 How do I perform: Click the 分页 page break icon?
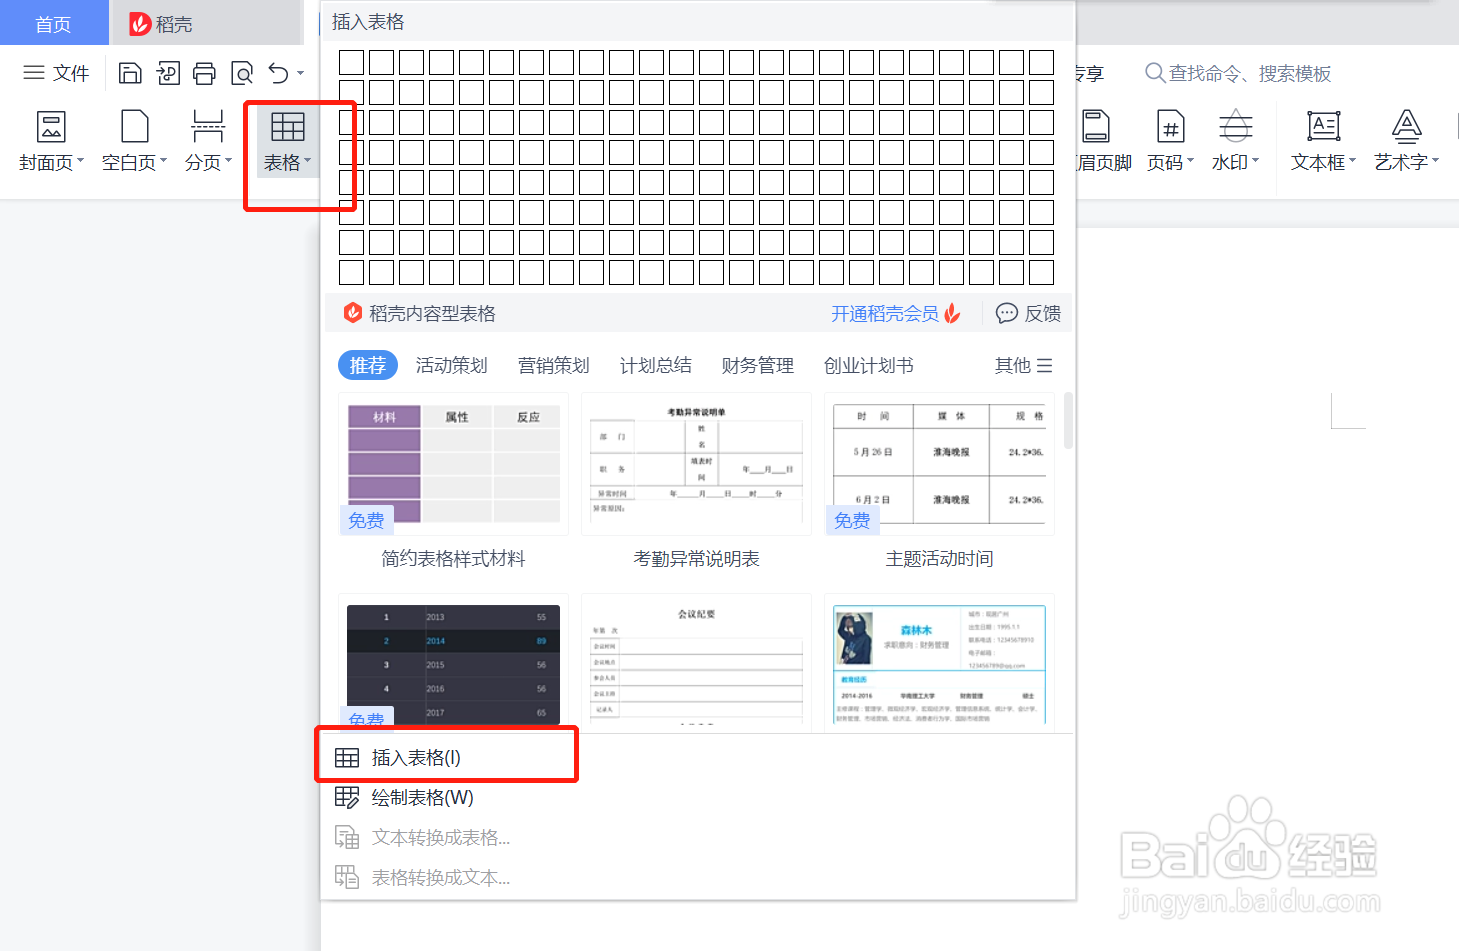[x=207, y=127]
